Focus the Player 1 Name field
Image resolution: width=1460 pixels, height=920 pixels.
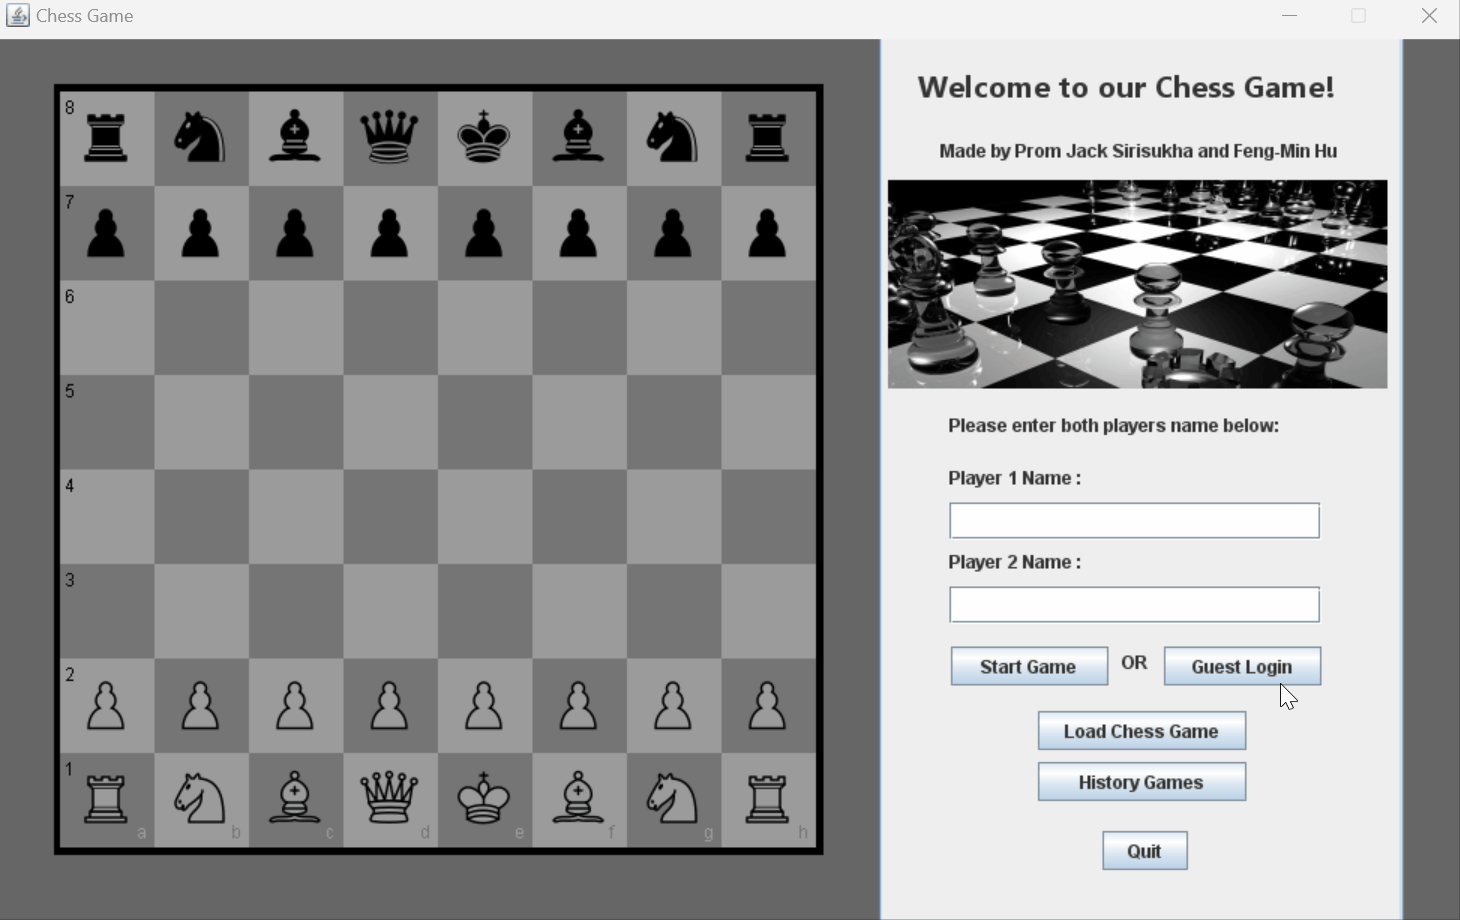(x=1134, y=521)
